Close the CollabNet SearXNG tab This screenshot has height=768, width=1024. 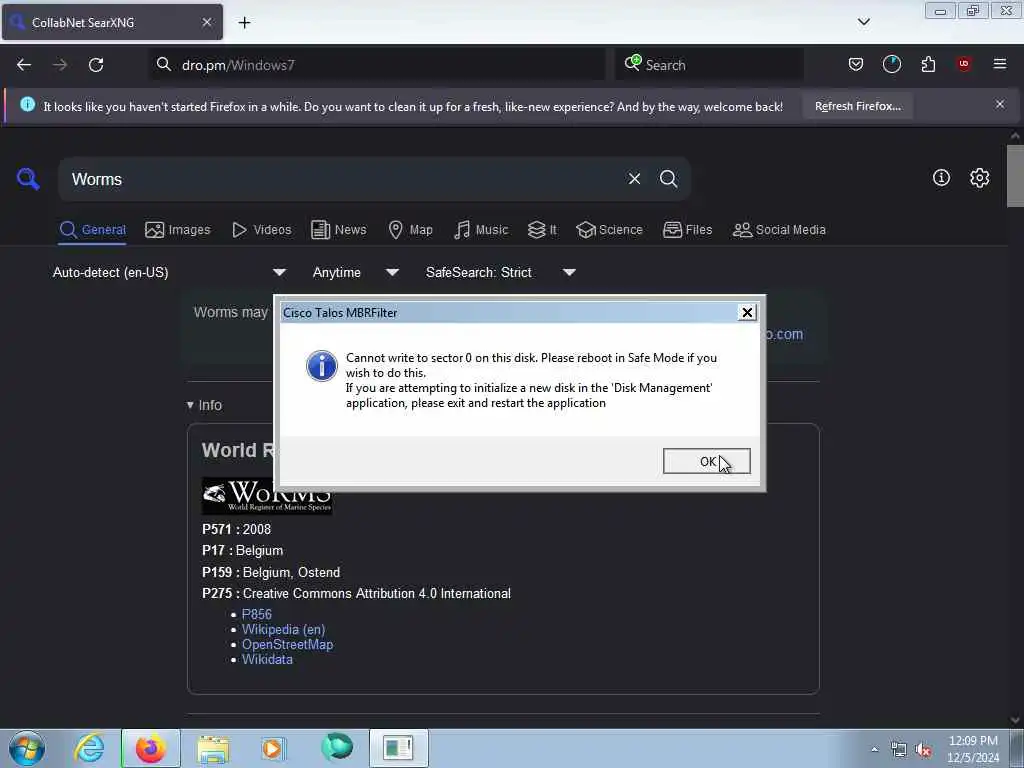pos(206,22)
